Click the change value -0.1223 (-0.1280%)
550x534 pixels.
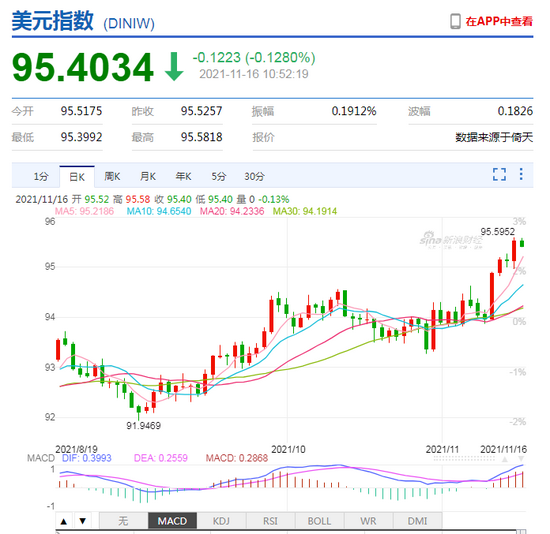(254, 58)
